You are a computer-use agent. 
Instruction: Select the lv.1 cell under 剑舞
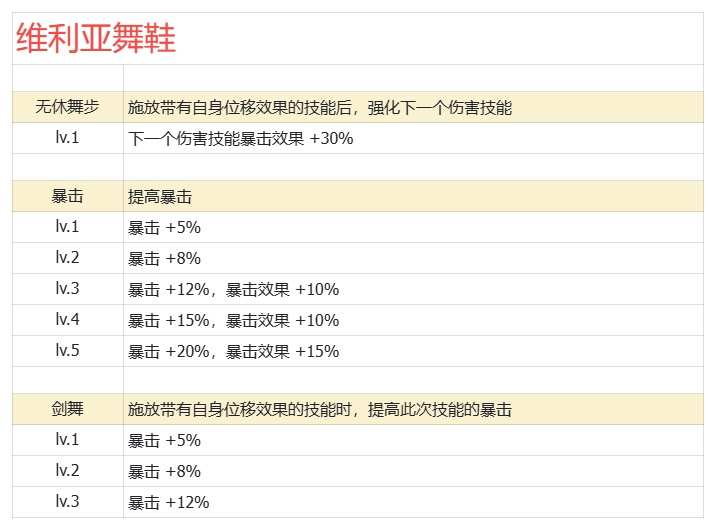pyautogui.click(x=68, y=440)
